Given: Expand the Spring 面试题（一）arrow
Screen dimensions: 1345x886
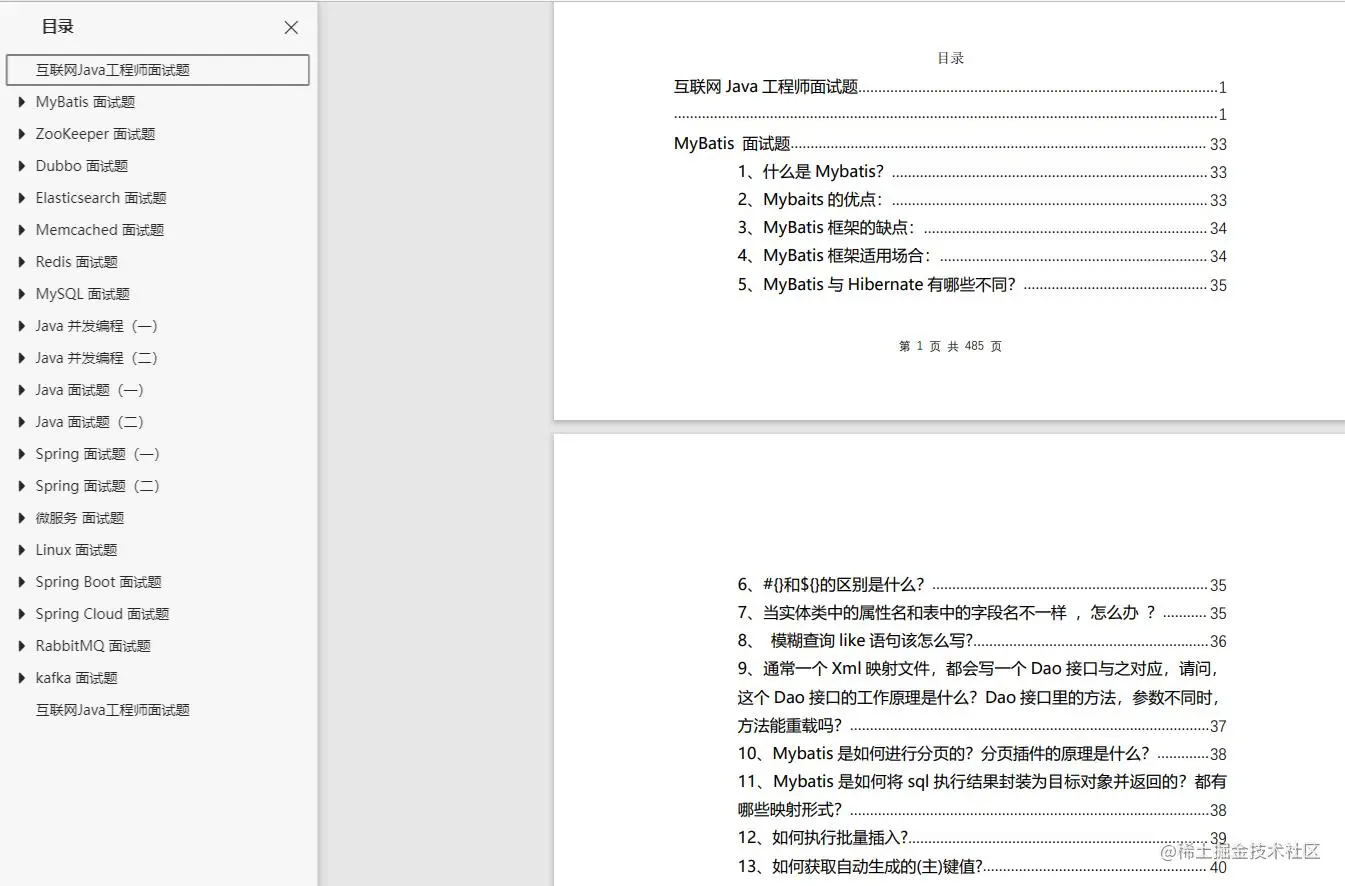Looking at the screenshot, I should point(22,454).
